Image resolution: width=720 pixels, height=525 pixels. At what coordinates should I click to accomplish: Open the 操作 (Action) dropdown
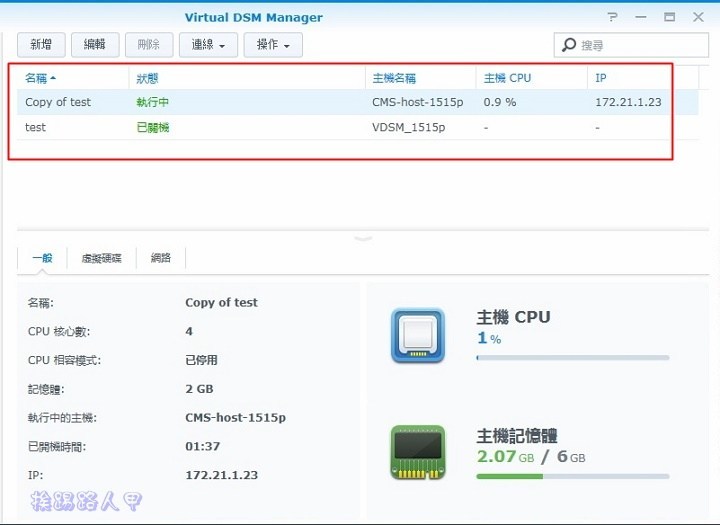coord(273,45)
